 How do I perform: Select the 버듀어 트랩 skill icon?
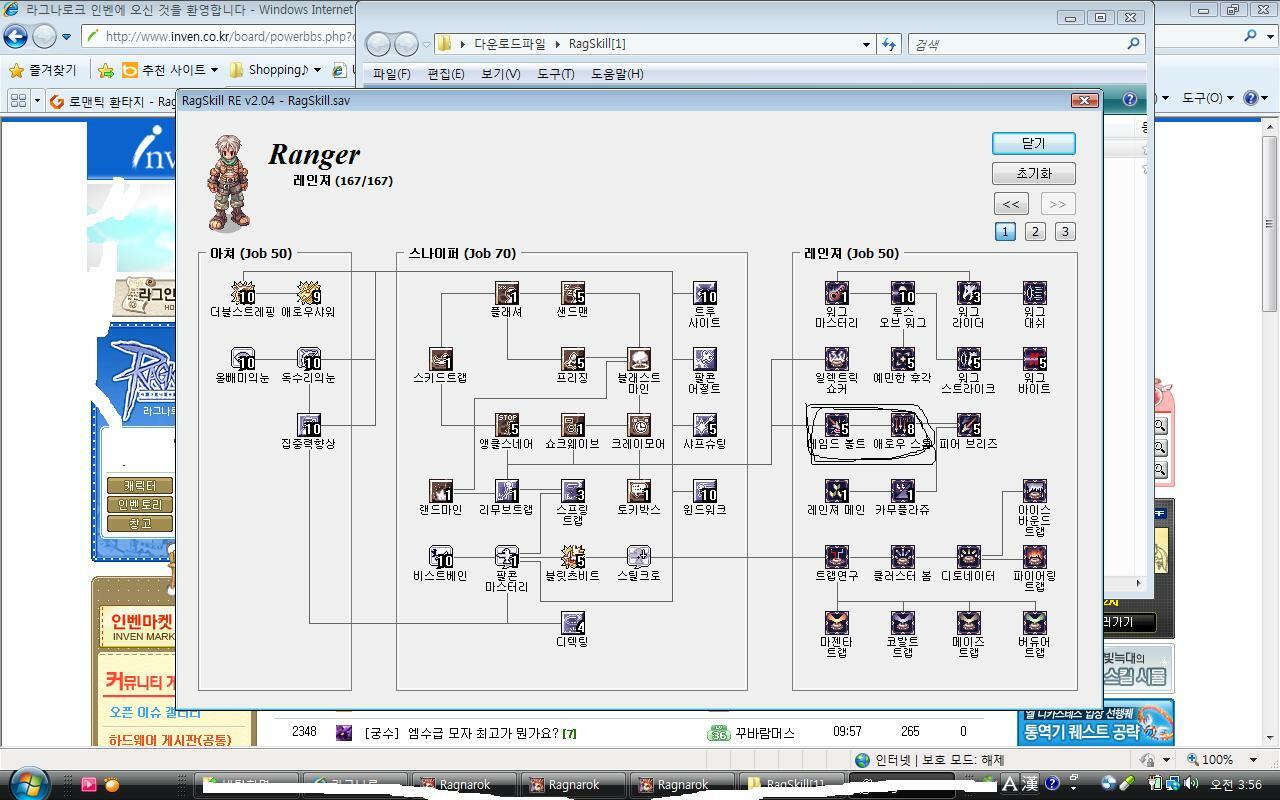pos(1034,622)
